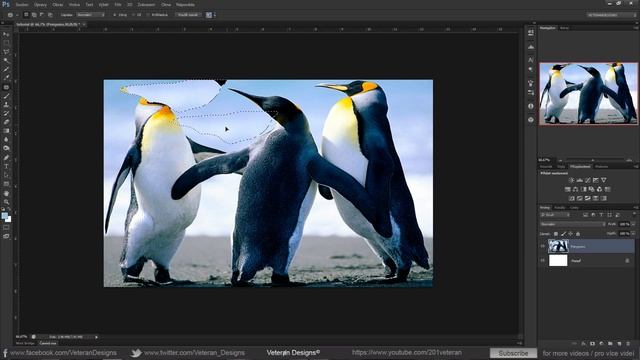The width and height of the screenshot is (640, 360).
Task: Open the layer opacity slider dropdown
Action: 633,224
